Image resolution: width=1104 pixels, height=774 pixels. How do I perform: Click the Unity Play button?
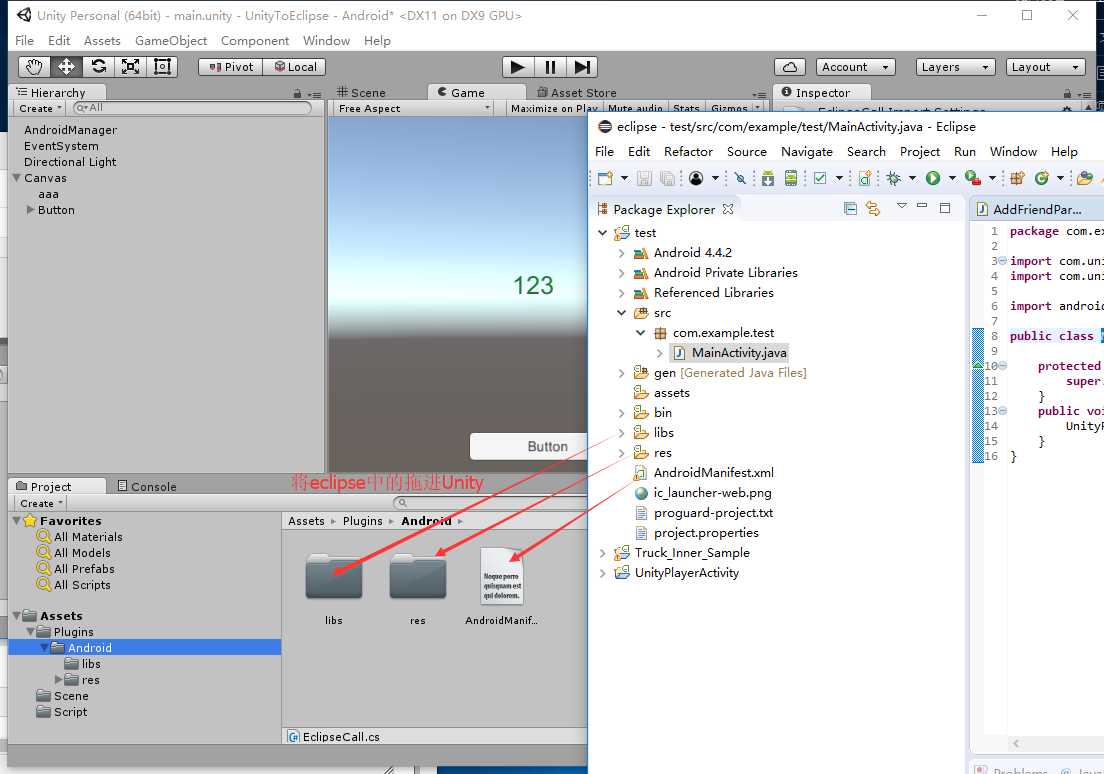(x=518, y=67)
